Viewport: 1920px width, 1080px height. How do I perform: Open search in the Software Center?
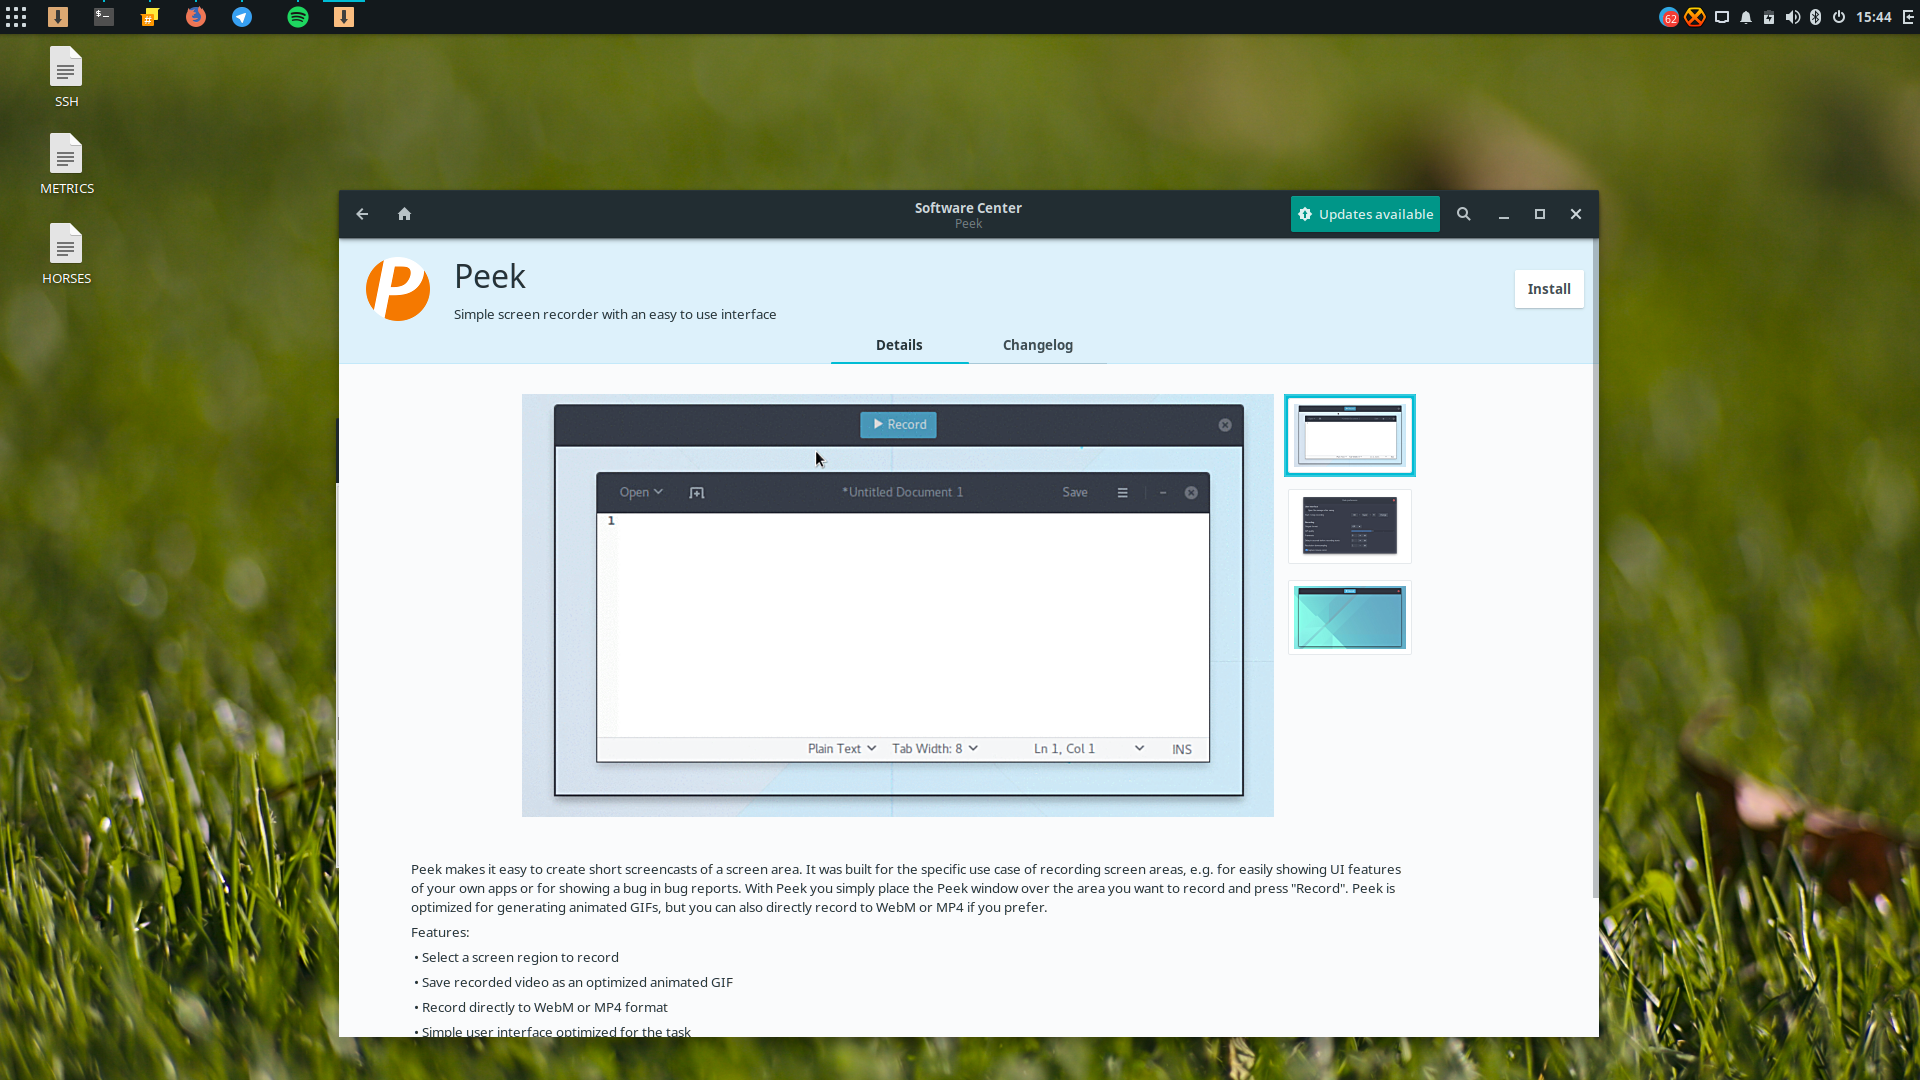point(1463,214)
